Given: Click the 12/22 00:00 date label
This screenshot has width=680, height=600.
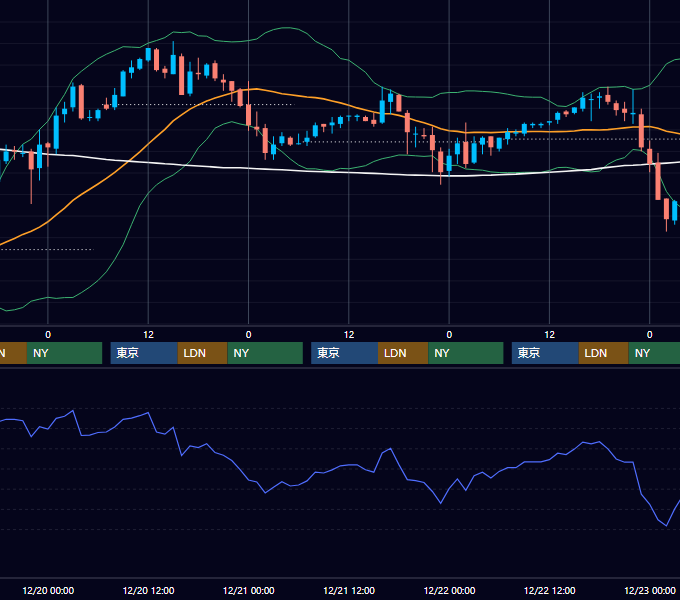Looking at the screenshot, I should (x=449, y=590).
